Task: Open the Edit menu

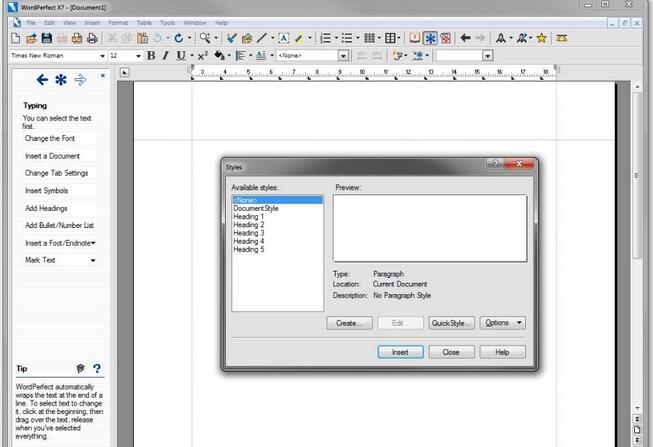Action: [49, 23]
